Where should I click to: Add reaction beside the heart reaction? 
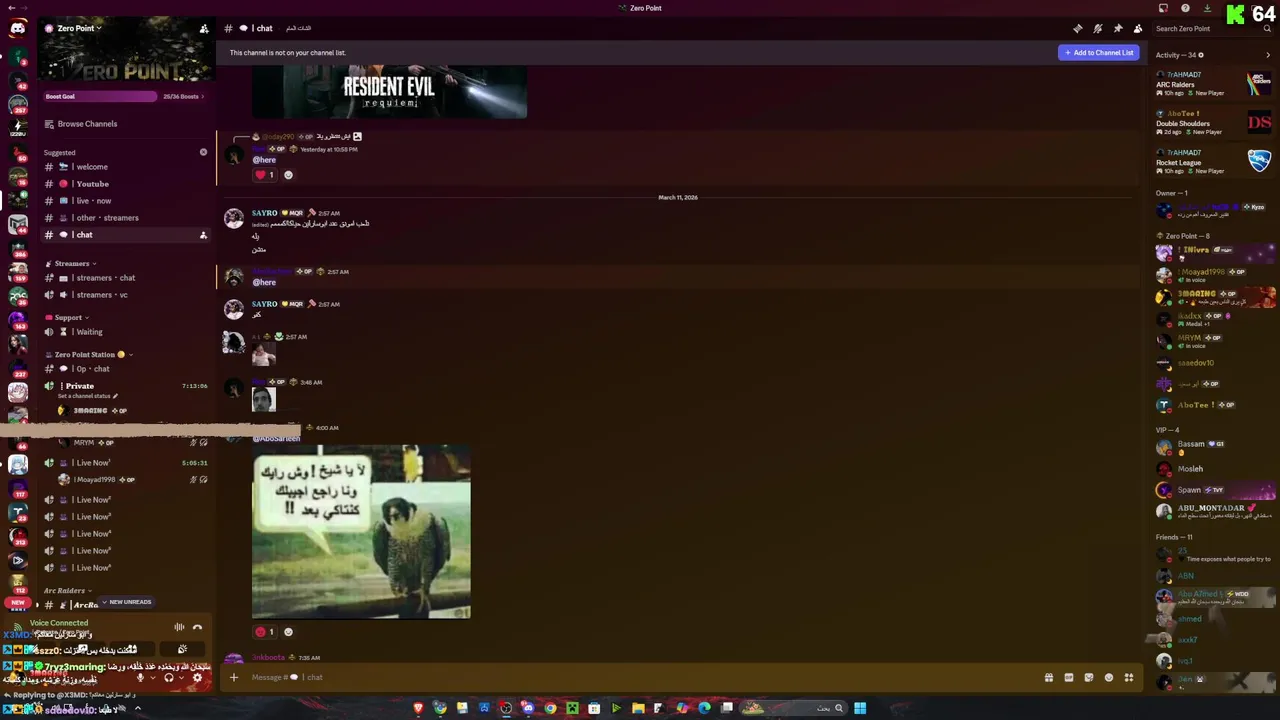(288, 175)
